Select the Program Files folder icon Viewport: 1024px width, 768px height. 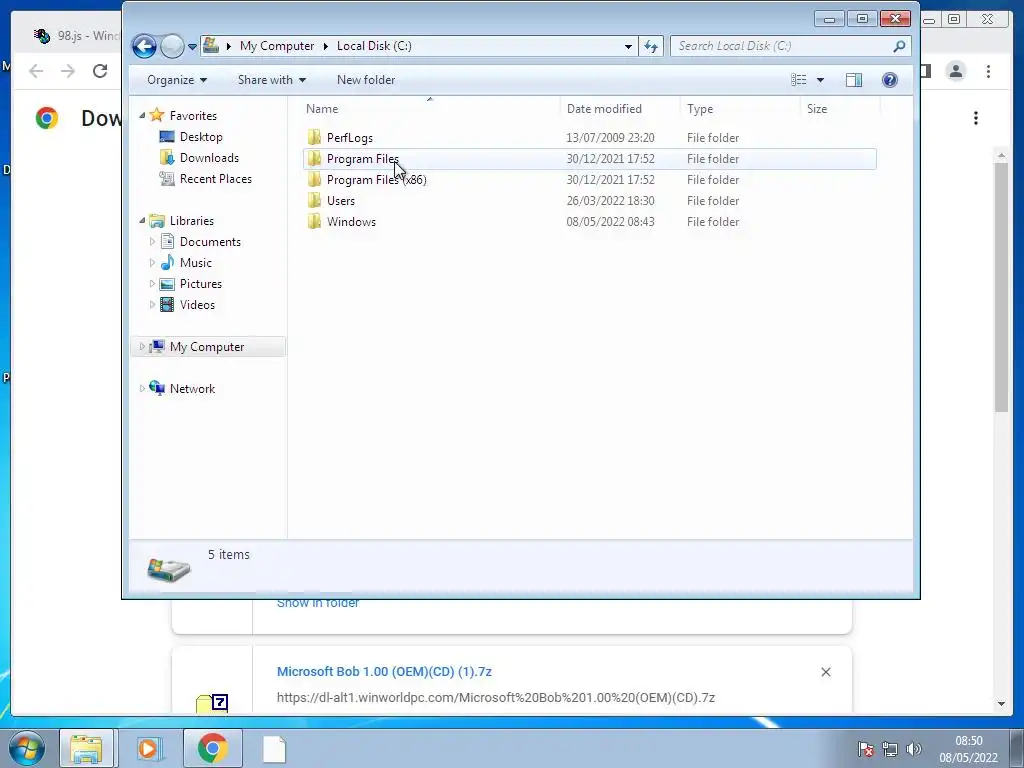[x=314, y=159]
